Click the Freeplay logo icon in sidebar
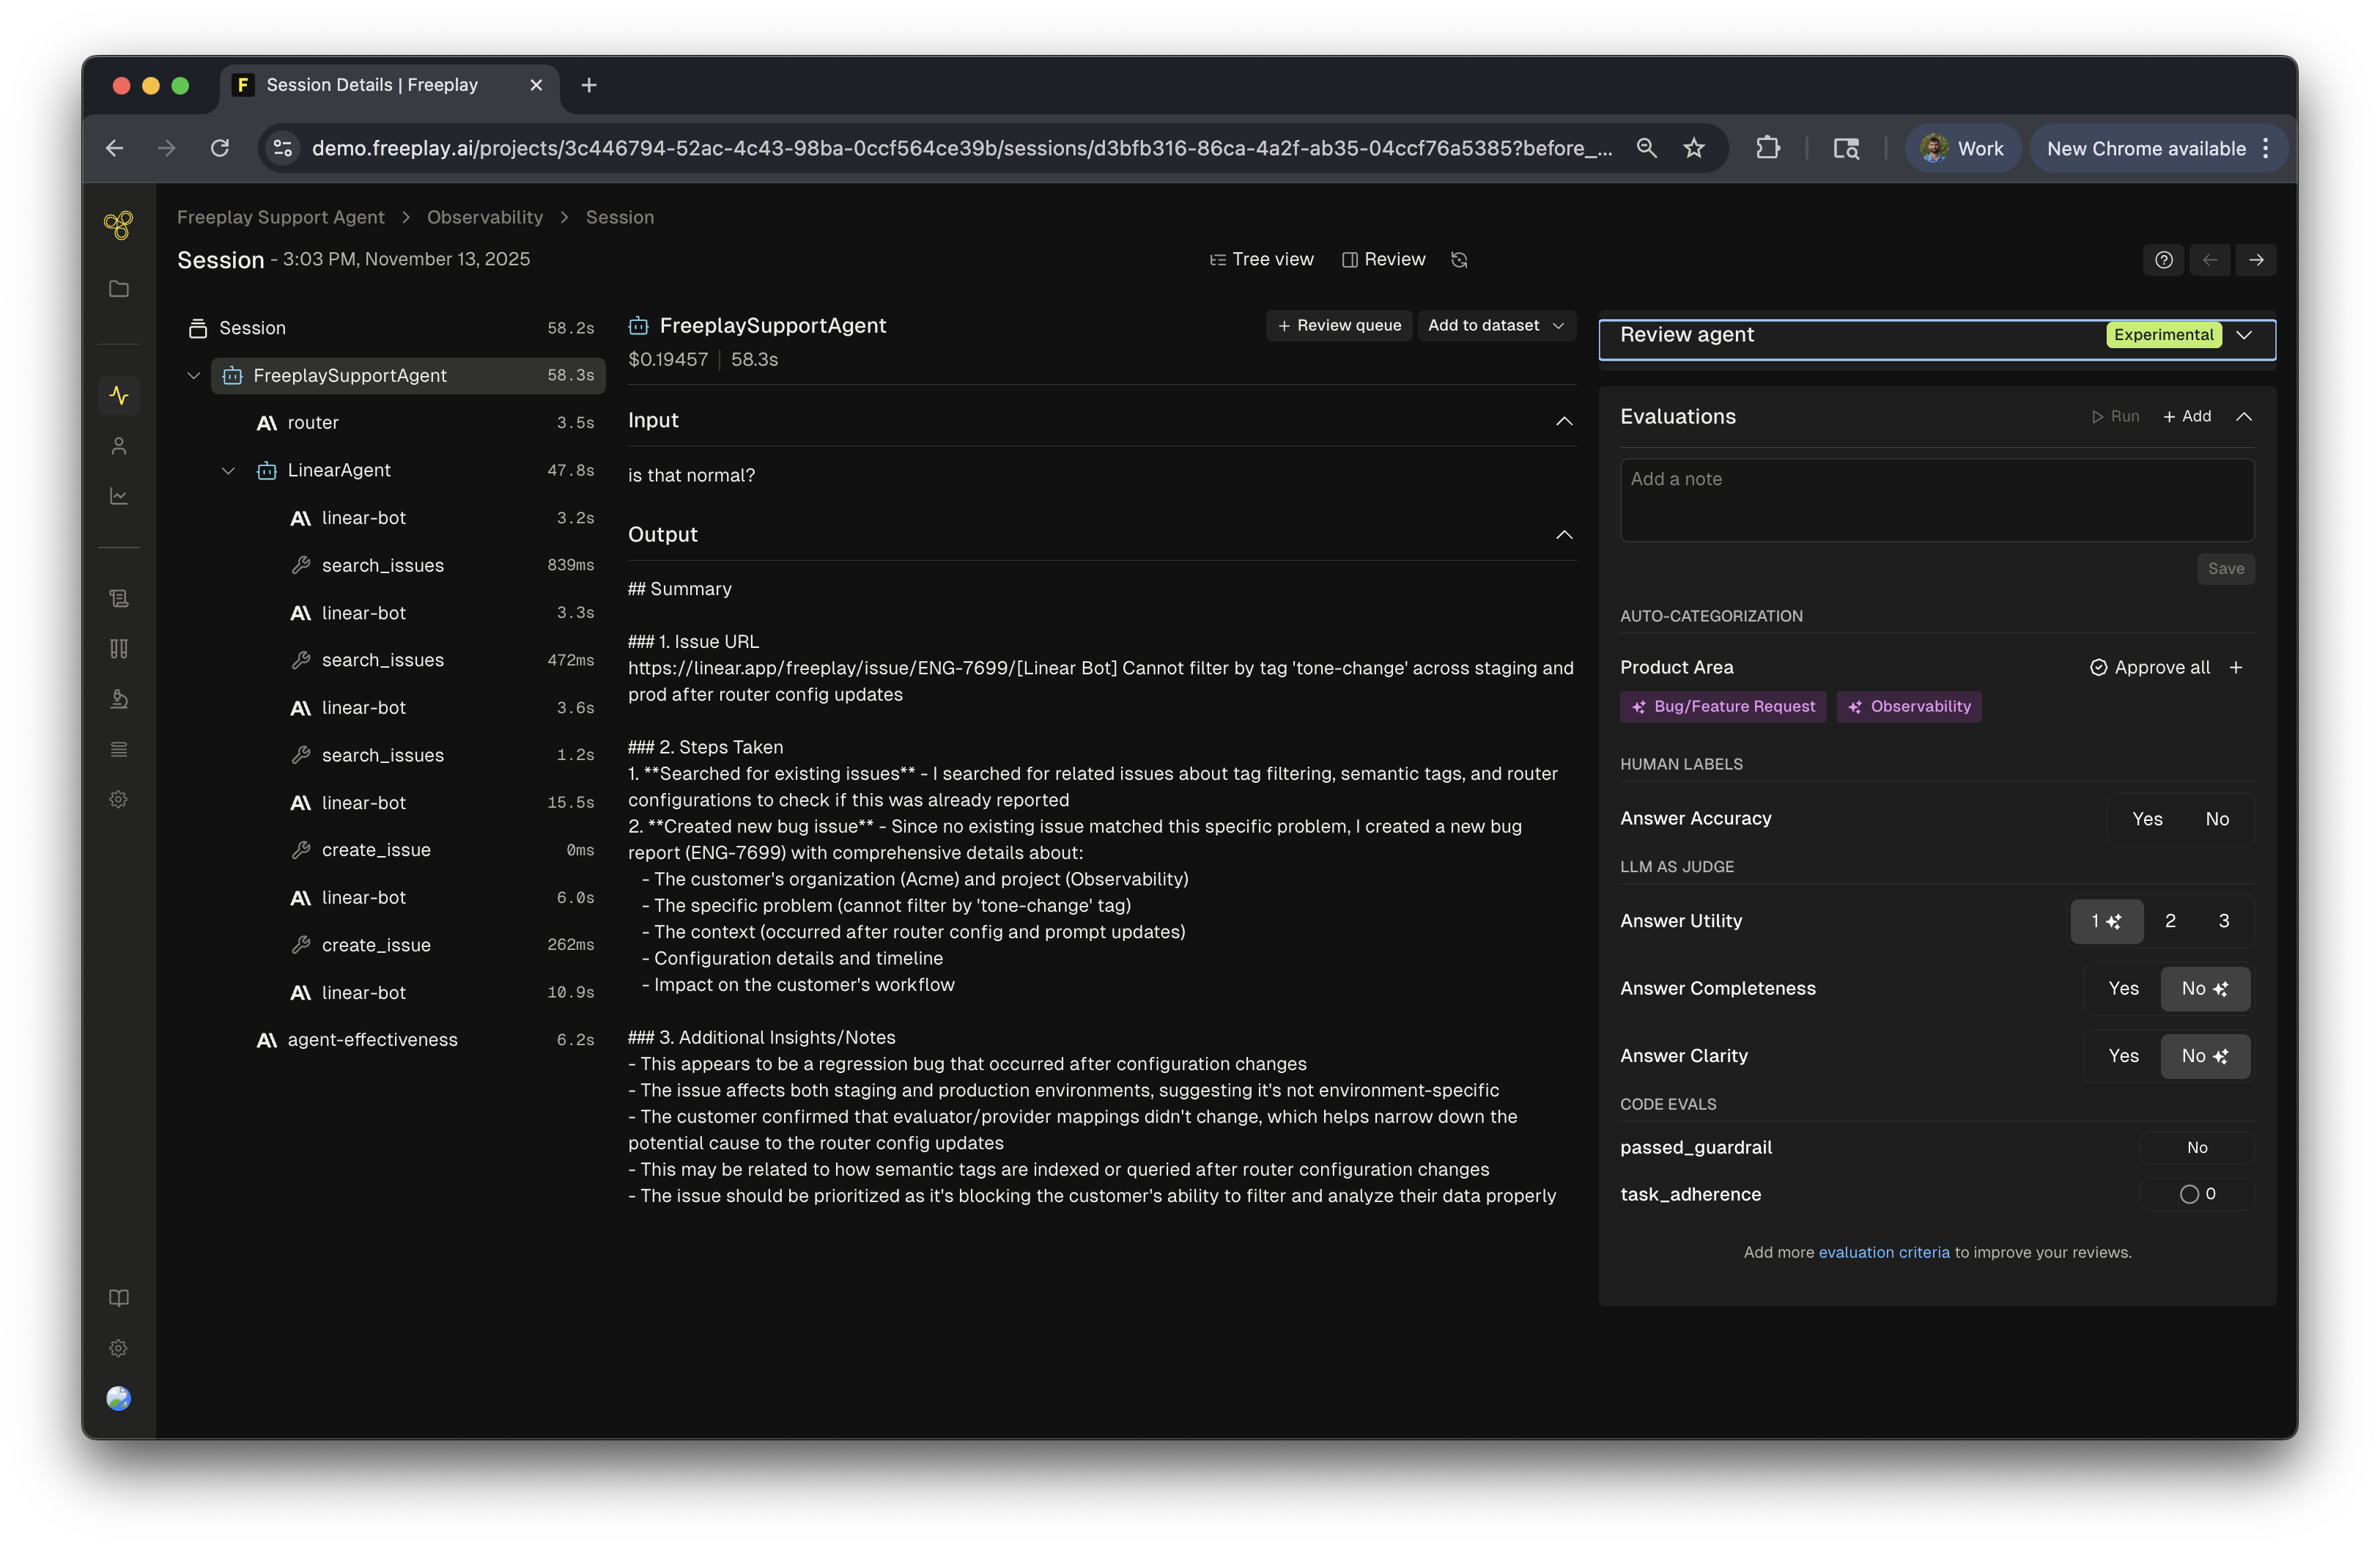Image resolution: width=2380 pixels, height=1548 pixels. coord(118,225)
